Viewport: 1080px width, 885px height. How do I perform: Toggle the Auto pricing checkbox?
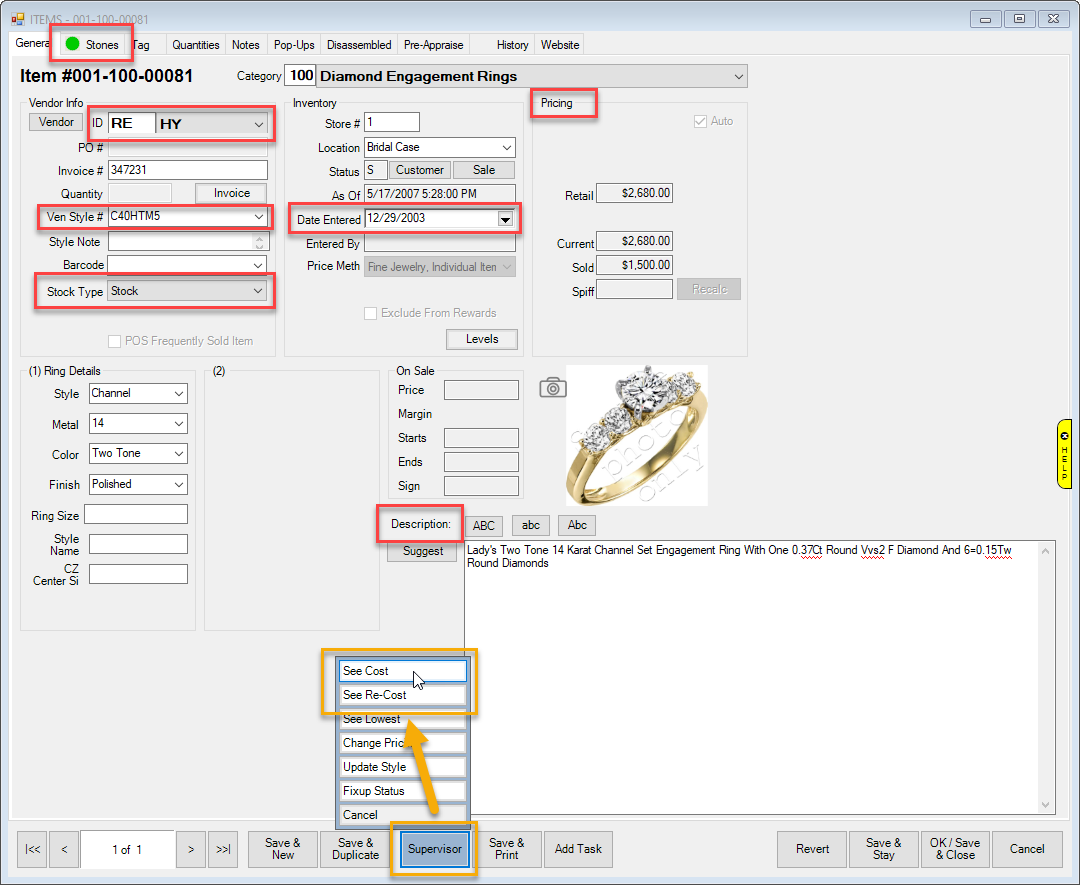click(700, 121)
